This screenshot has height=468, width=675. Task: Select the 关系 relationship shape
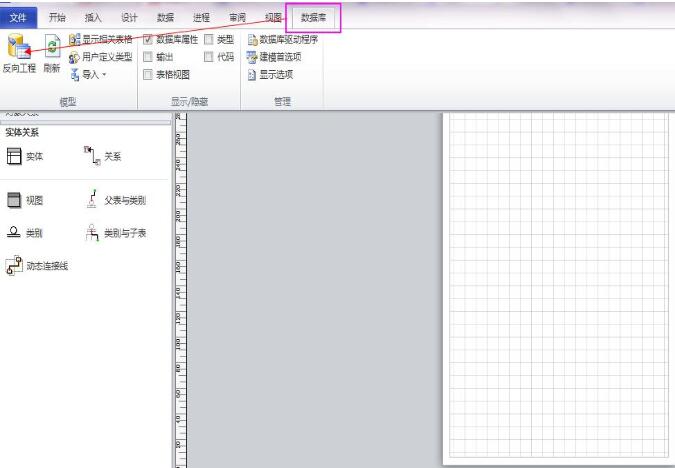(x=103, y=156)
